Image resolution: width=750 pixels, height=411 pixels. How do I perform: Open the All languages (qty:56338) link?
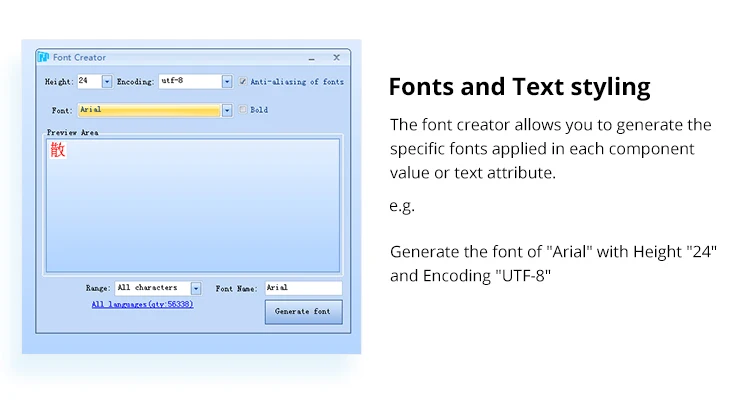(143, 304)
